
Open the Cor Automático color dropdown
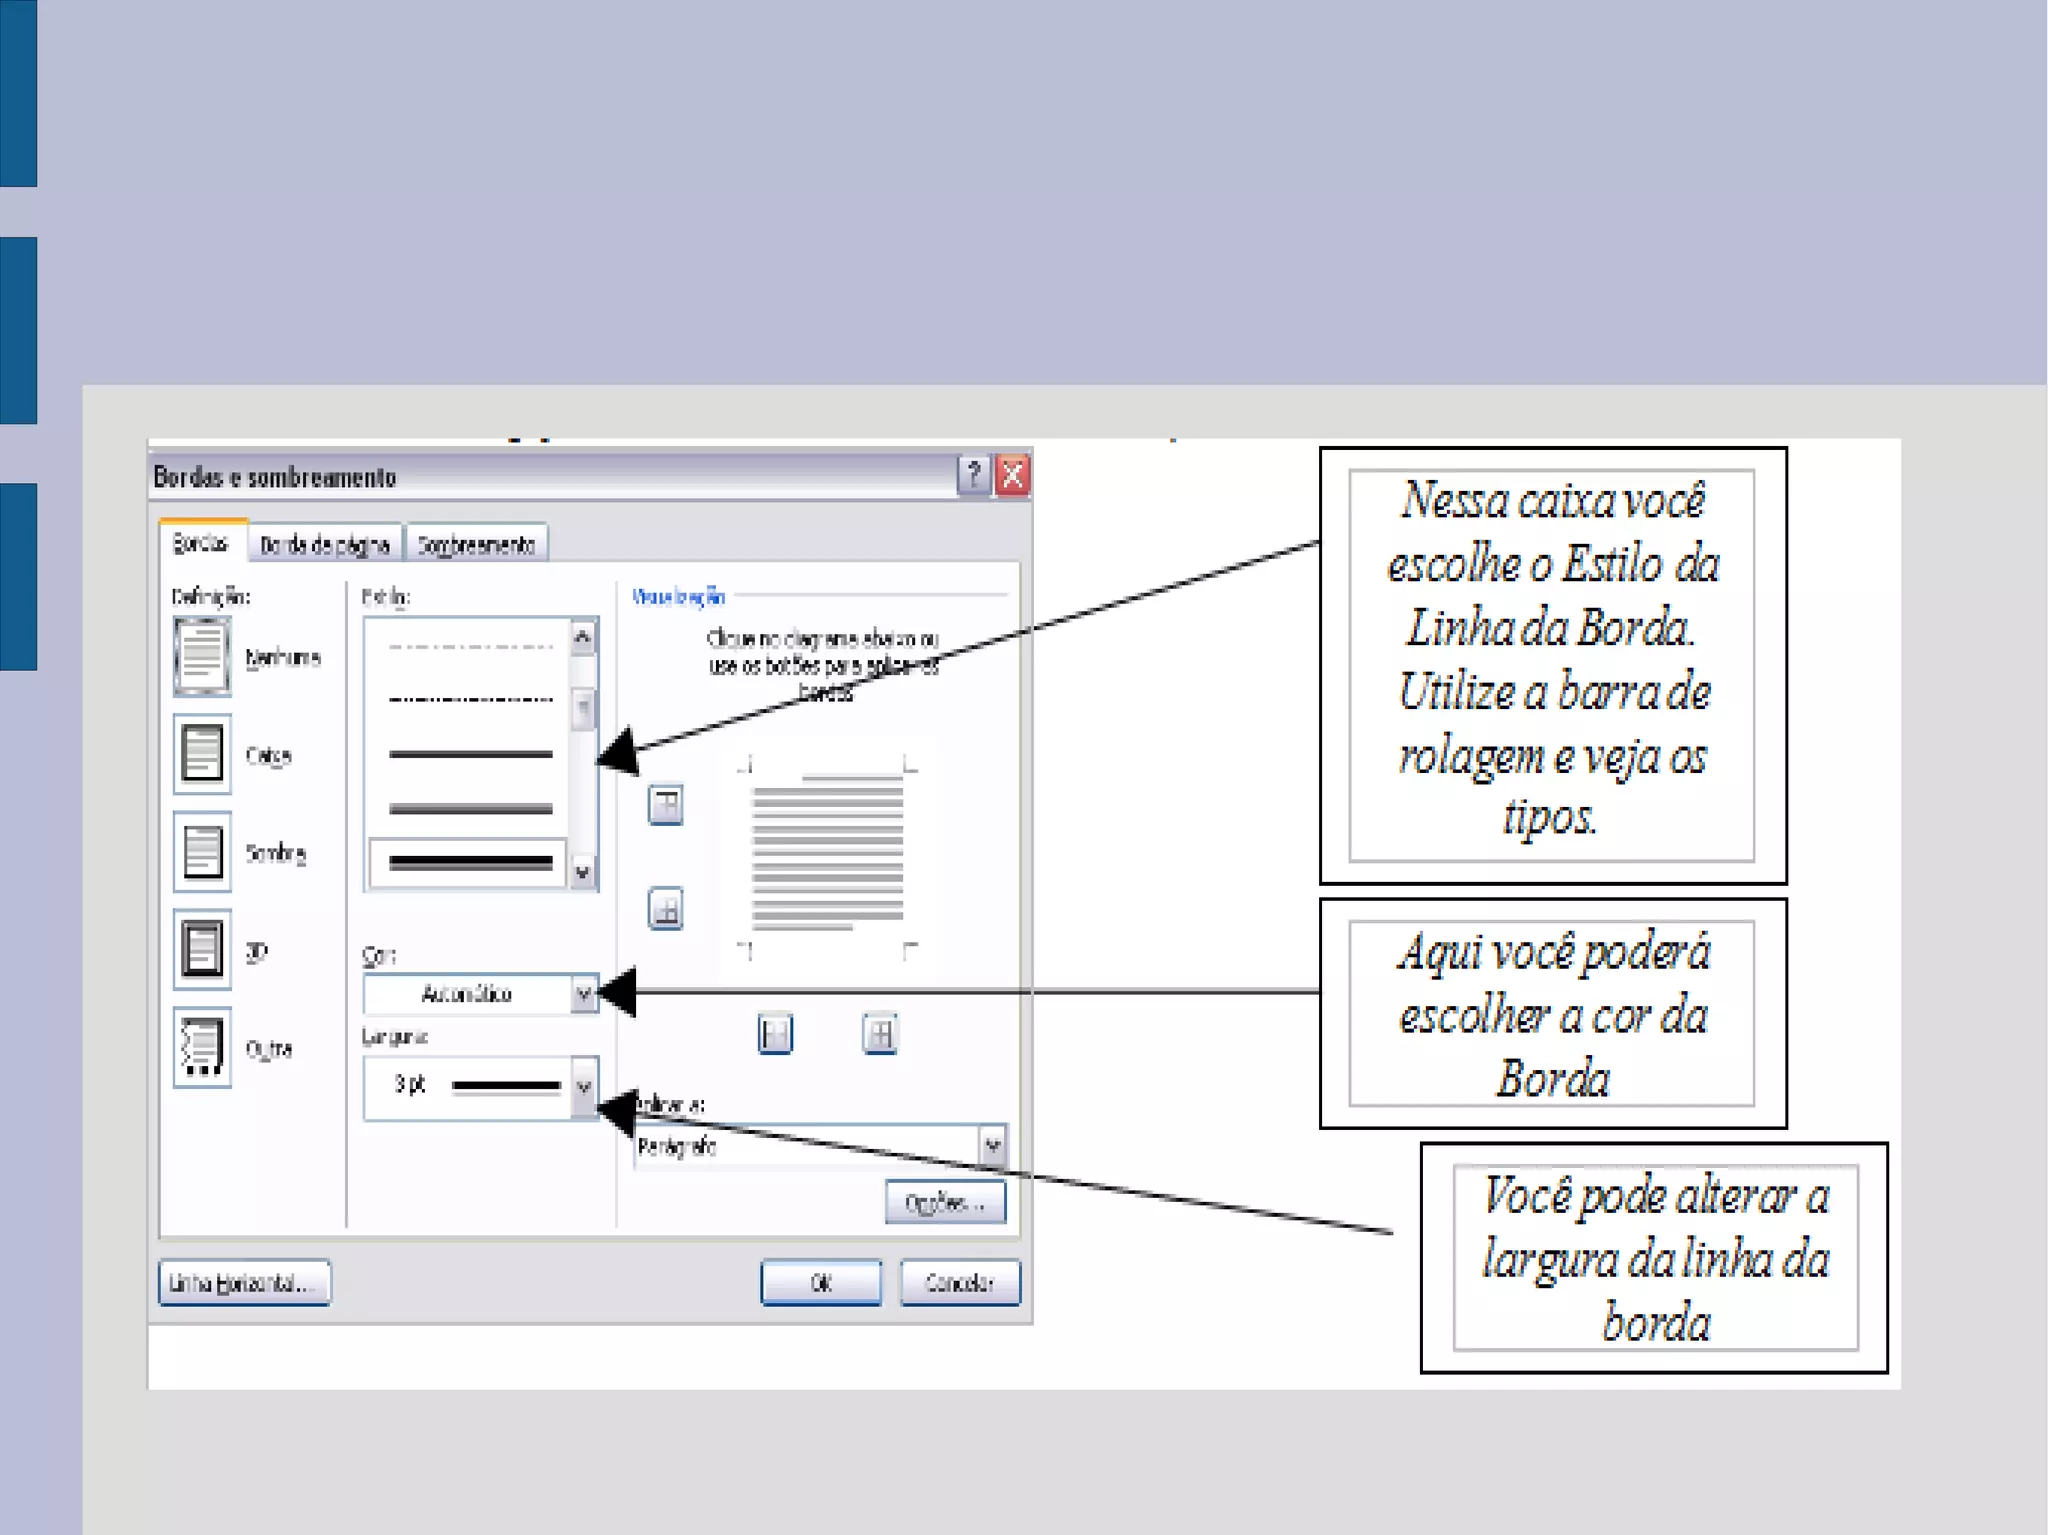click(x=584, y=994)
